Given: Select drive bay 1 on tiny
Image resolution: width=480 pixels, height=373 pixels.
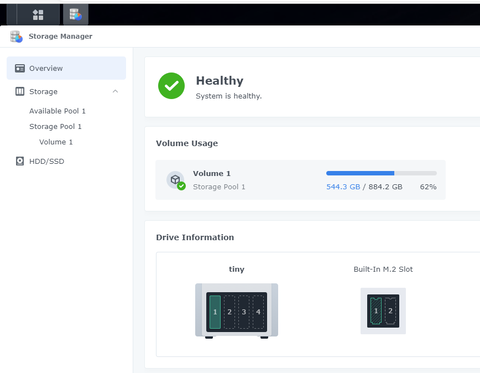Looking at the screenshot, I should click(215, 312).
